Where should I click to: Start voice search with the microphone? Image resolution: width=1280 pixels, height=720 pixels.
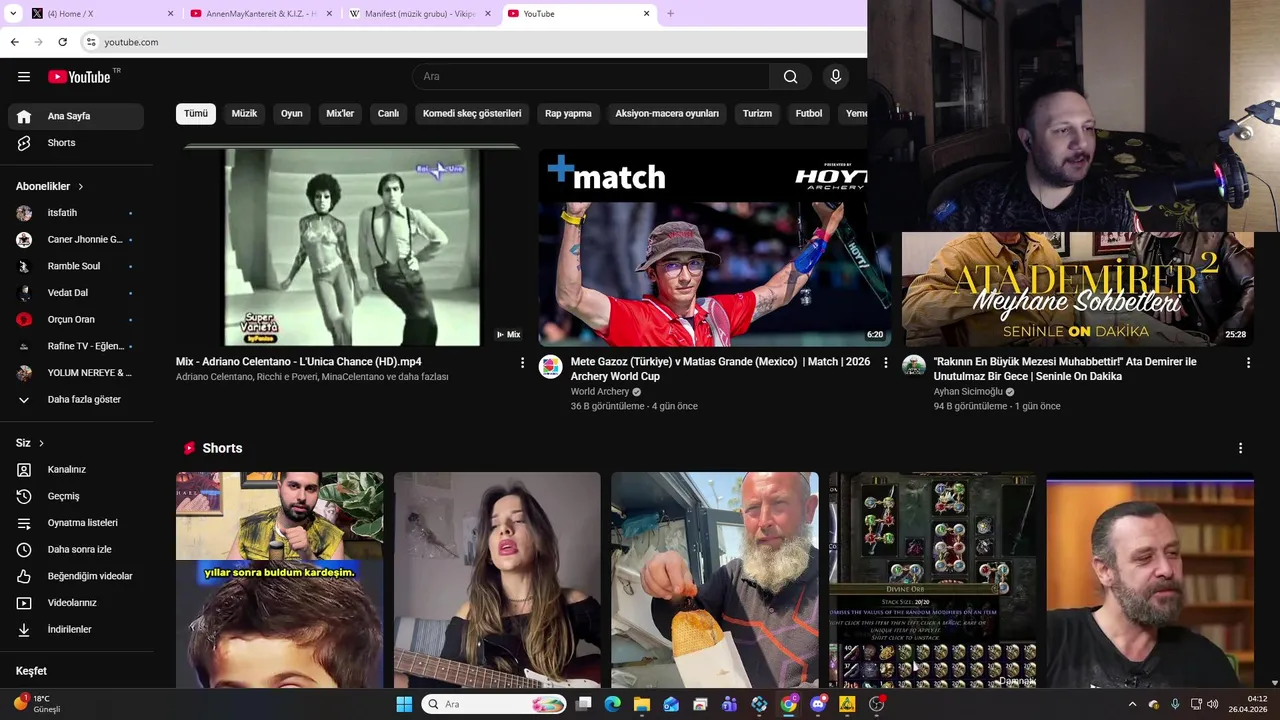point(836,77)
